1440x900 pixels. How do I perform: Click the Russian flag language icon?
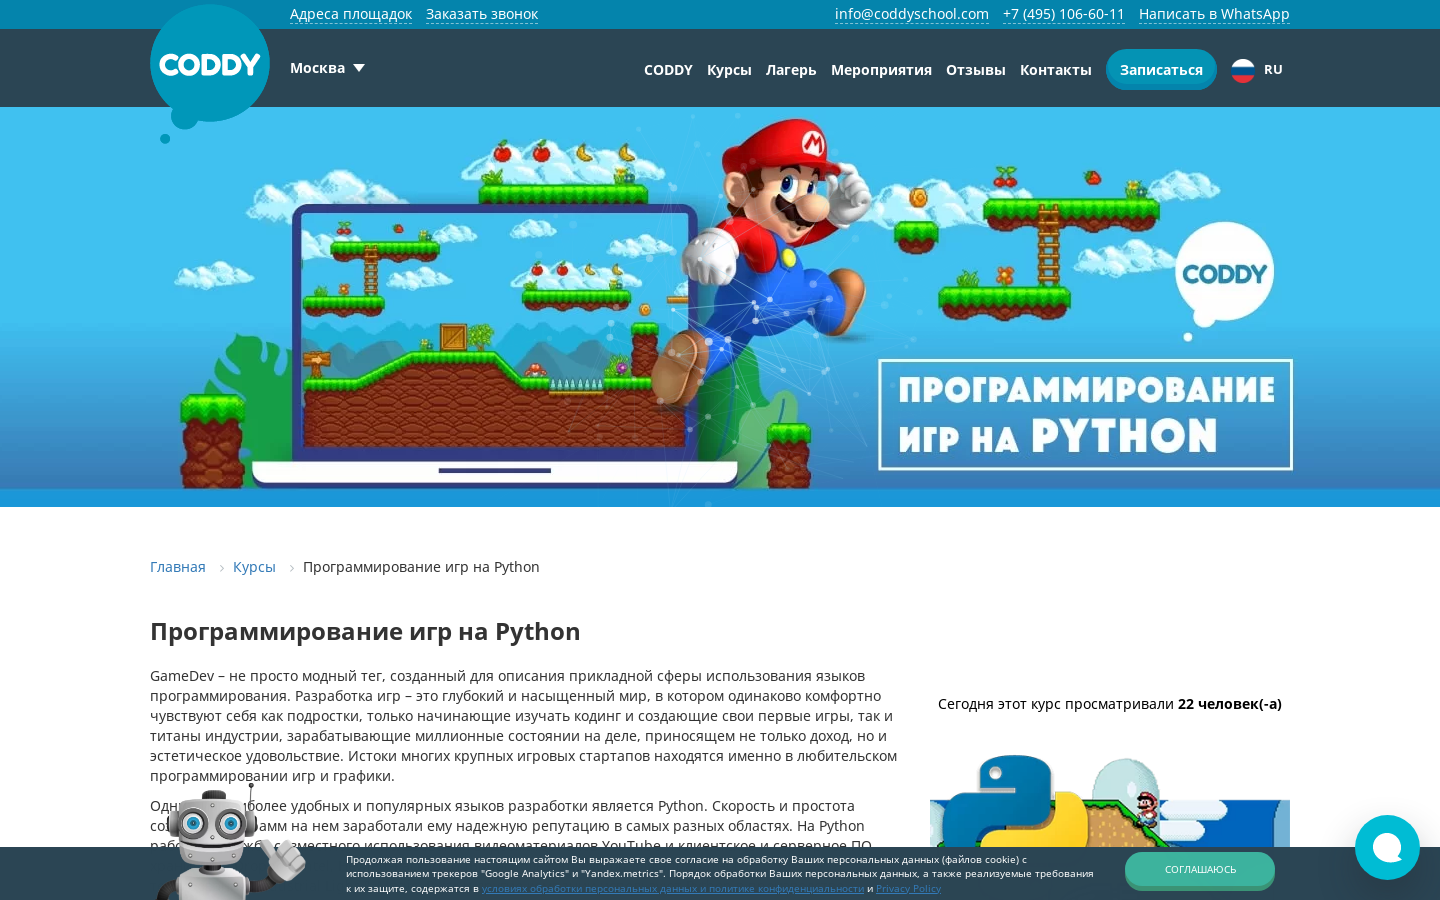tap(1243, 70)
